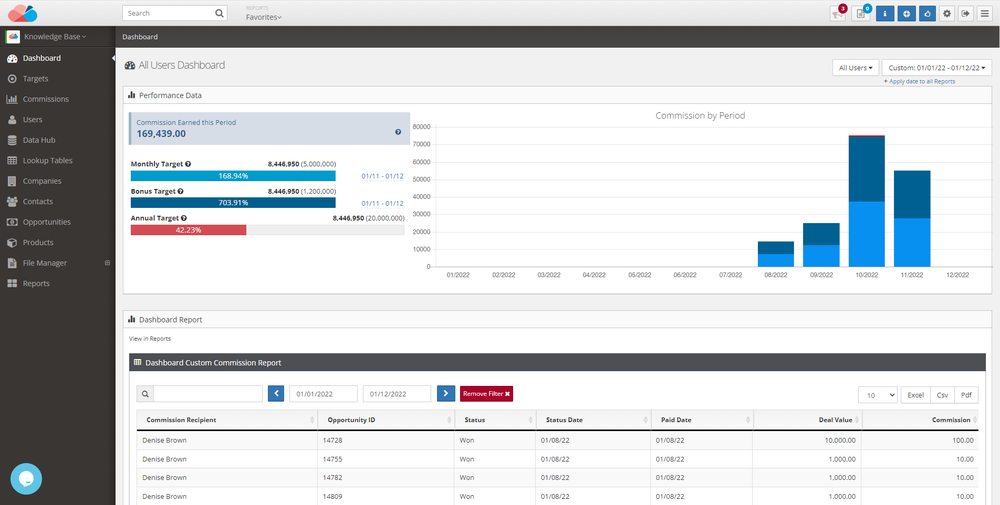1000x505 pixels.
Task: Export report as Pdf
Action: [x=966, y=395]
